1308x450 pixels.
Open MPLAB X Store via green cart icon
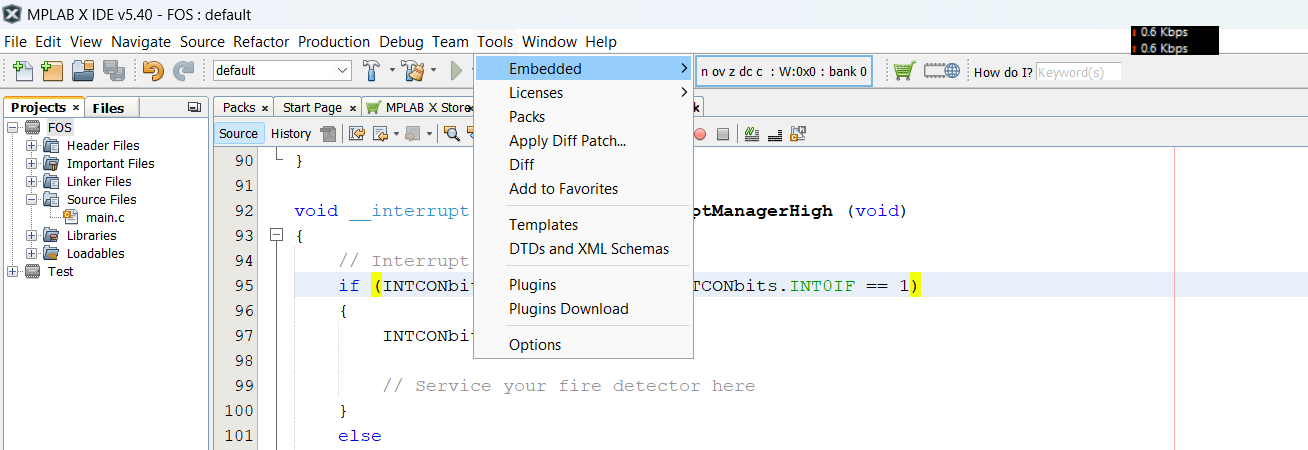tap(904, 71)
